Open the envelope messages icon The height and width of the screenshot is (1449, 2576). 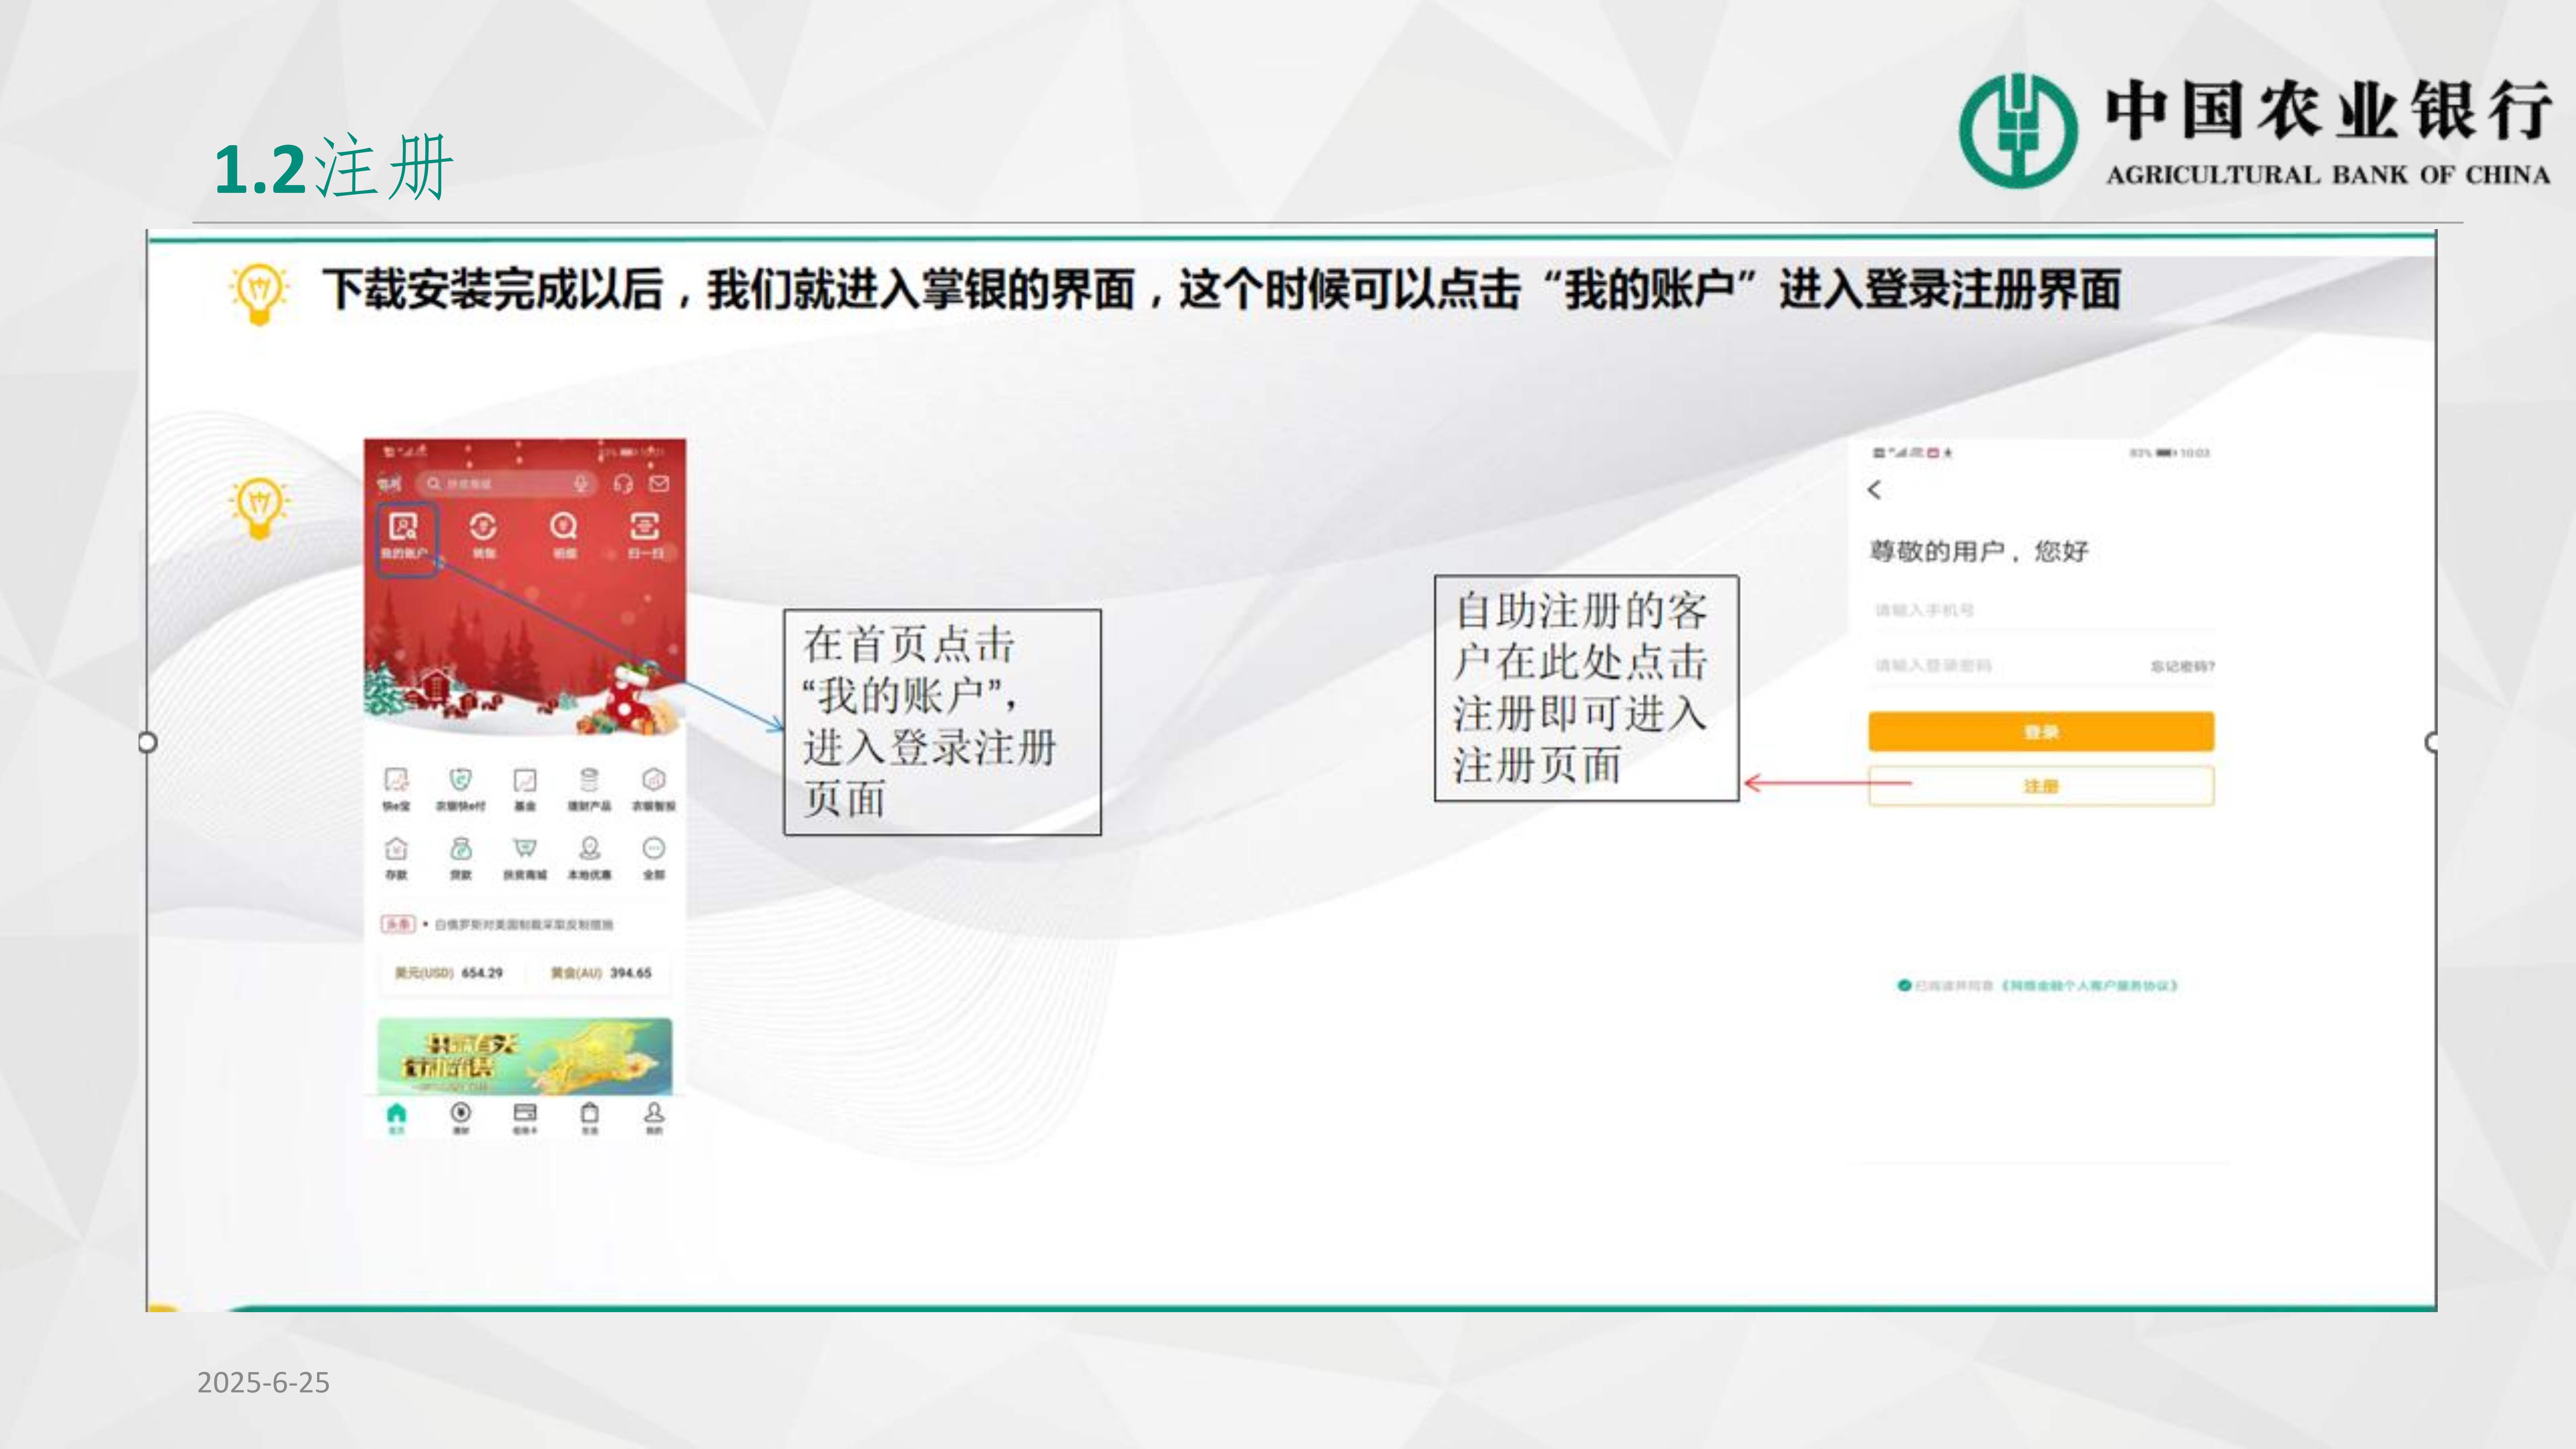click(x=659, y=484)
